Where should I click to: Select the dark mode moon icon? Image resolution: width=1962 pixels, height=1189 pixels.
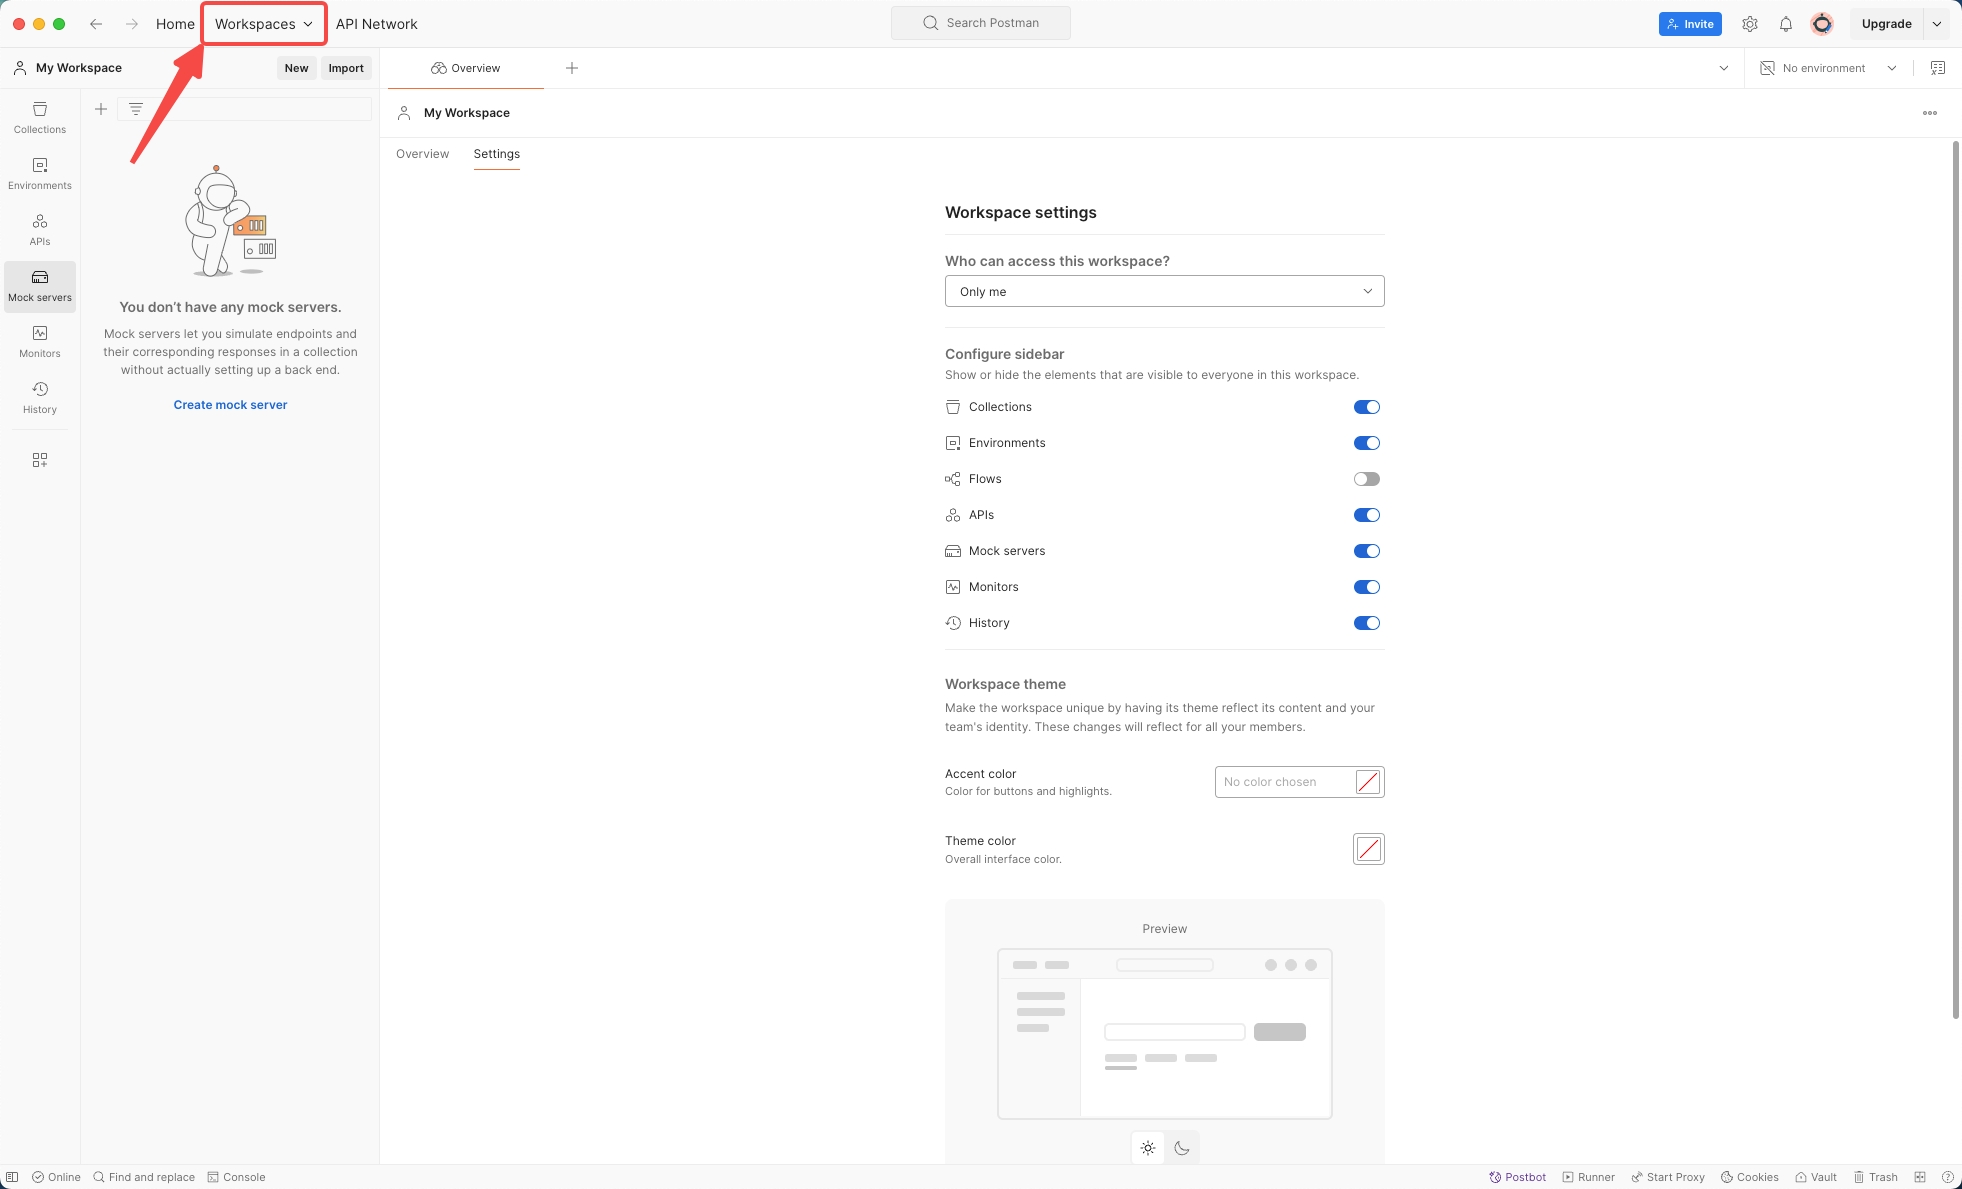click(1182, 1148)
